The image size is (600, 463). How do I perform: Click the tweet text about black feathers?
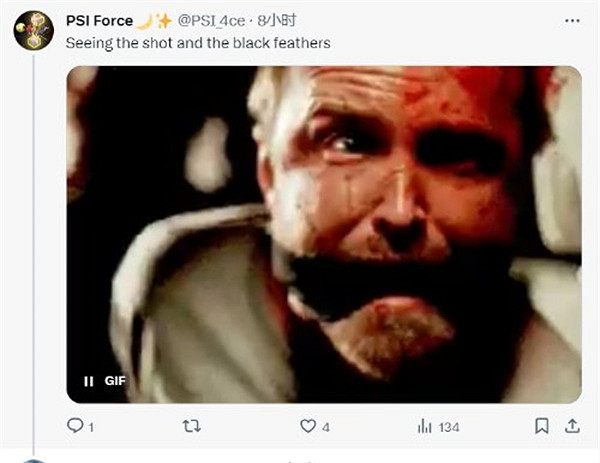tap(198, 43)
